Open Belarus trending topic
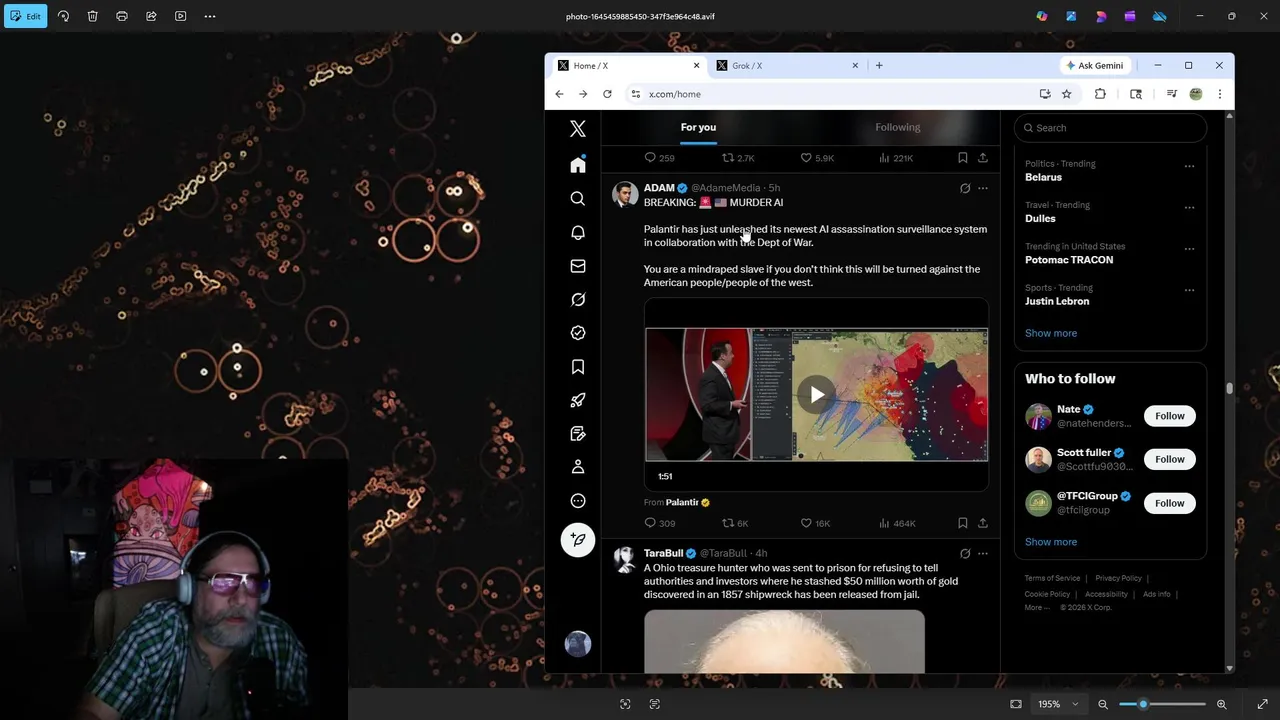The width and height of the screenshot is (1280, 720). (1043, 177)
